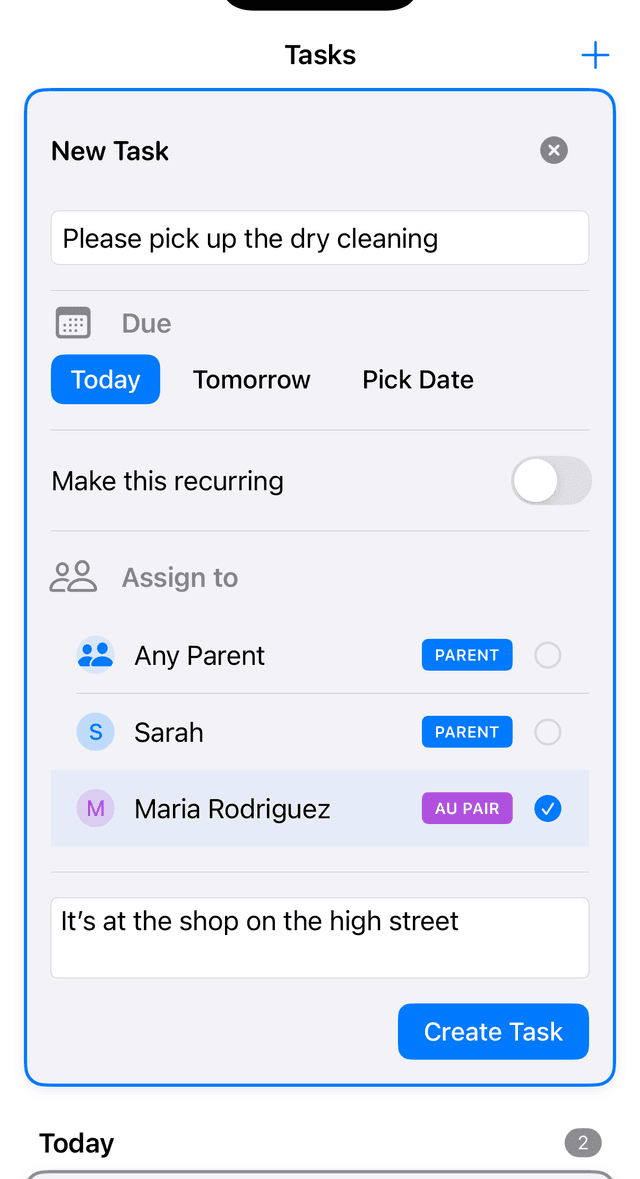Click the AU PAIR badge next to Maria
Viewport: 640px width, 1179px height.
(x=466, y=808)
